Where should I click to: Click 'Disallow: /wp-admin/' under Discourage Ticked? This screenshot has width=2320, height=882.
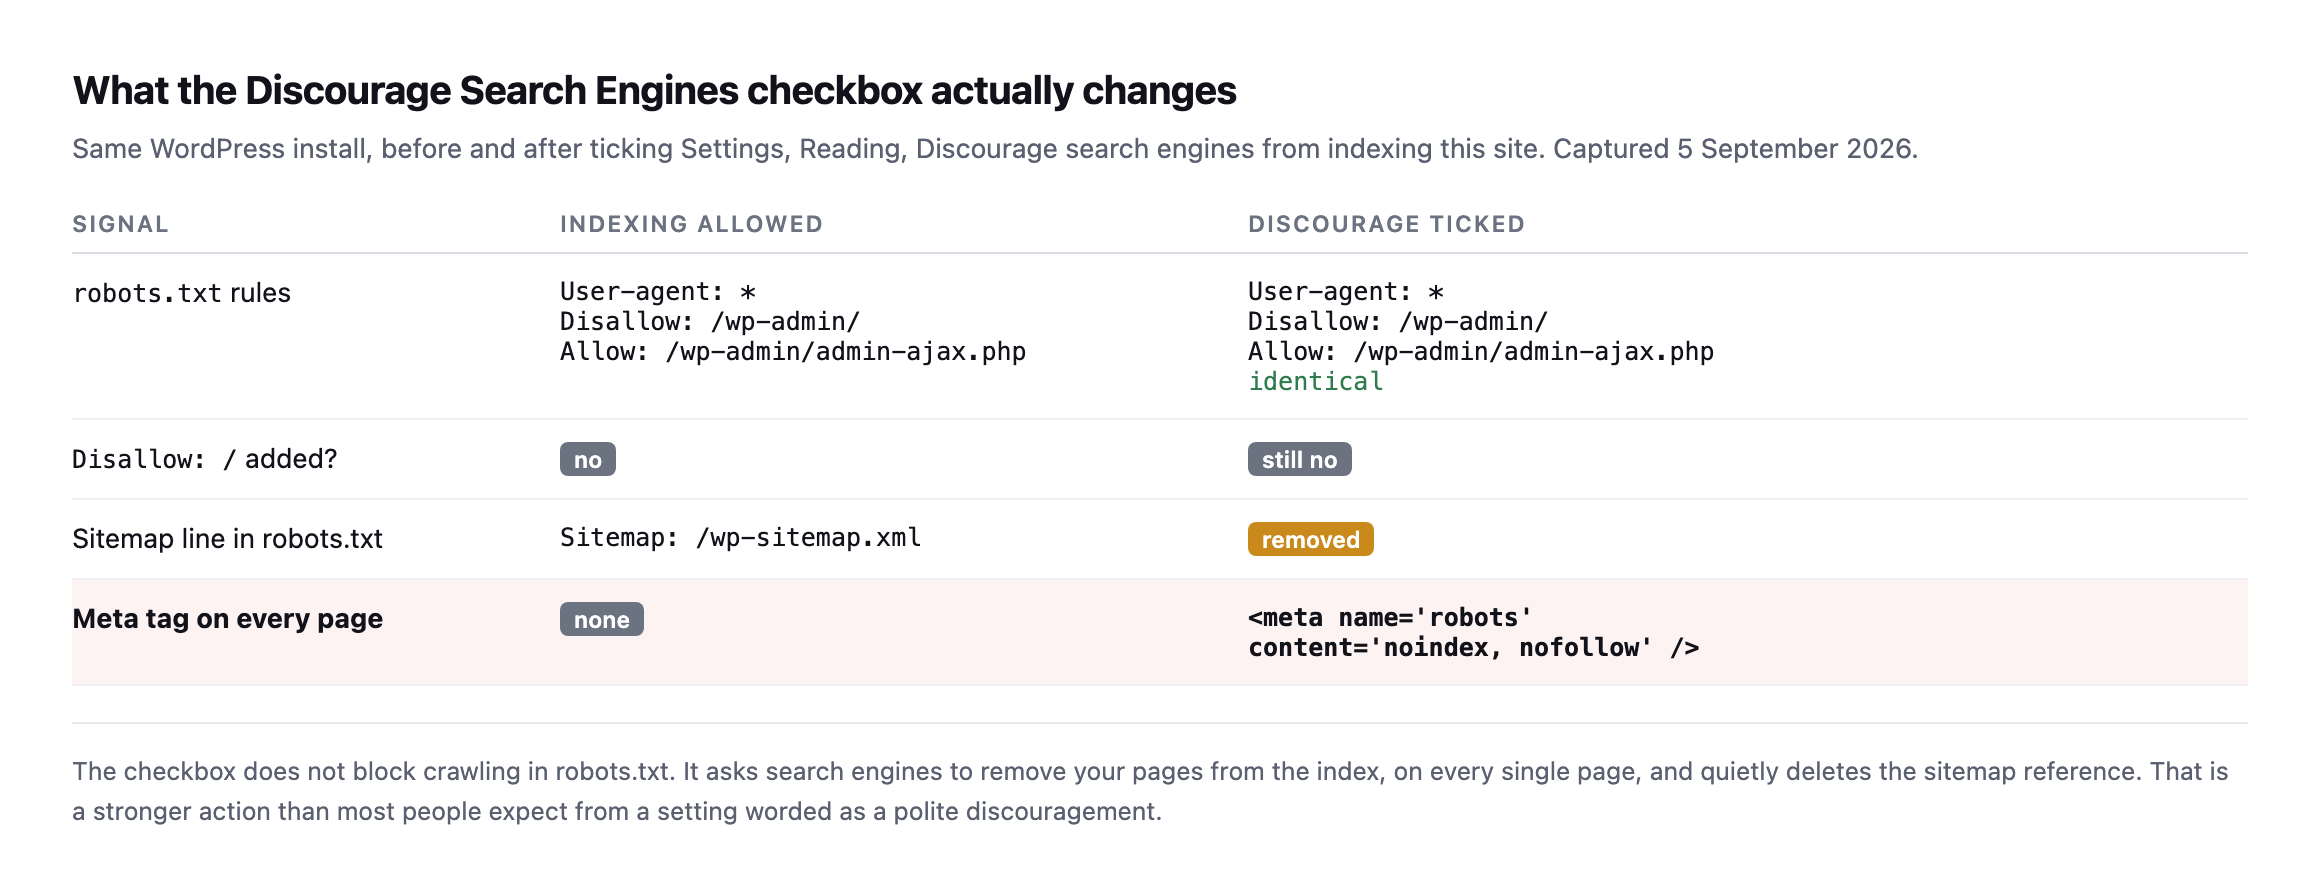pos(1397,322)
